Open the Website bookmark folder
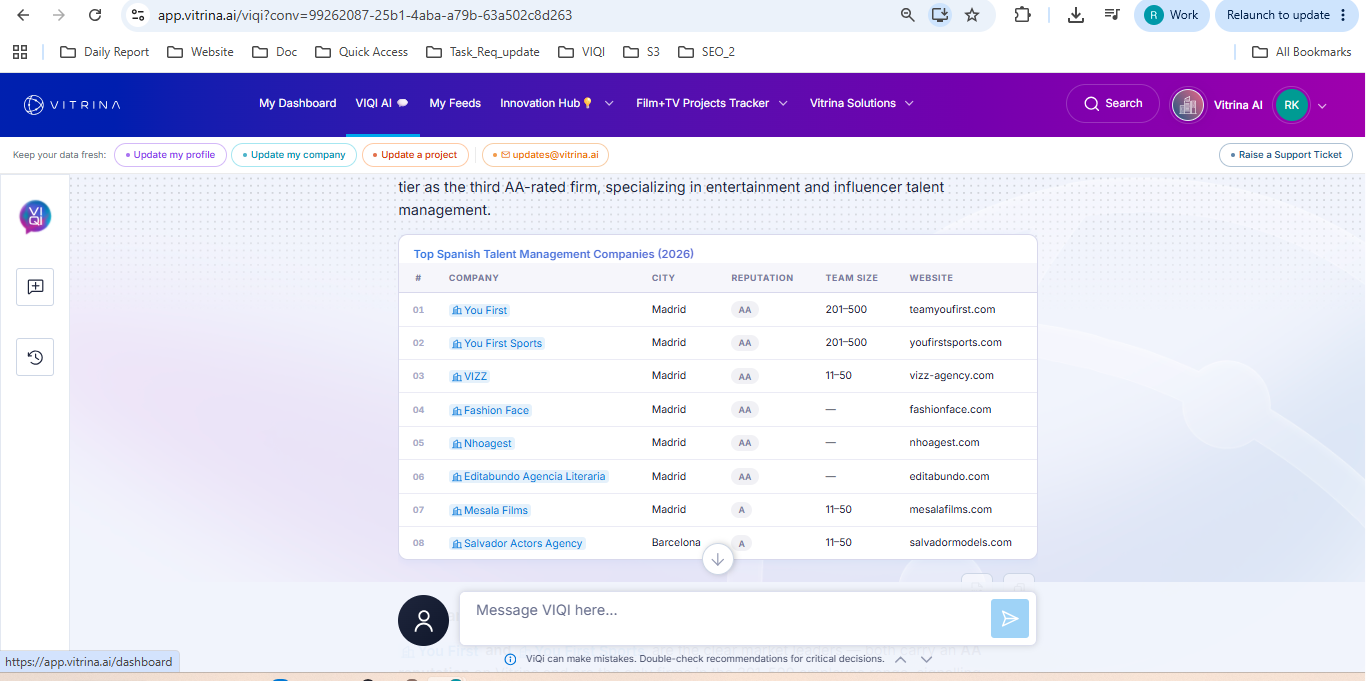This screenshot has width=1366, height=681. pyautogui.click(x=200, y=52)
